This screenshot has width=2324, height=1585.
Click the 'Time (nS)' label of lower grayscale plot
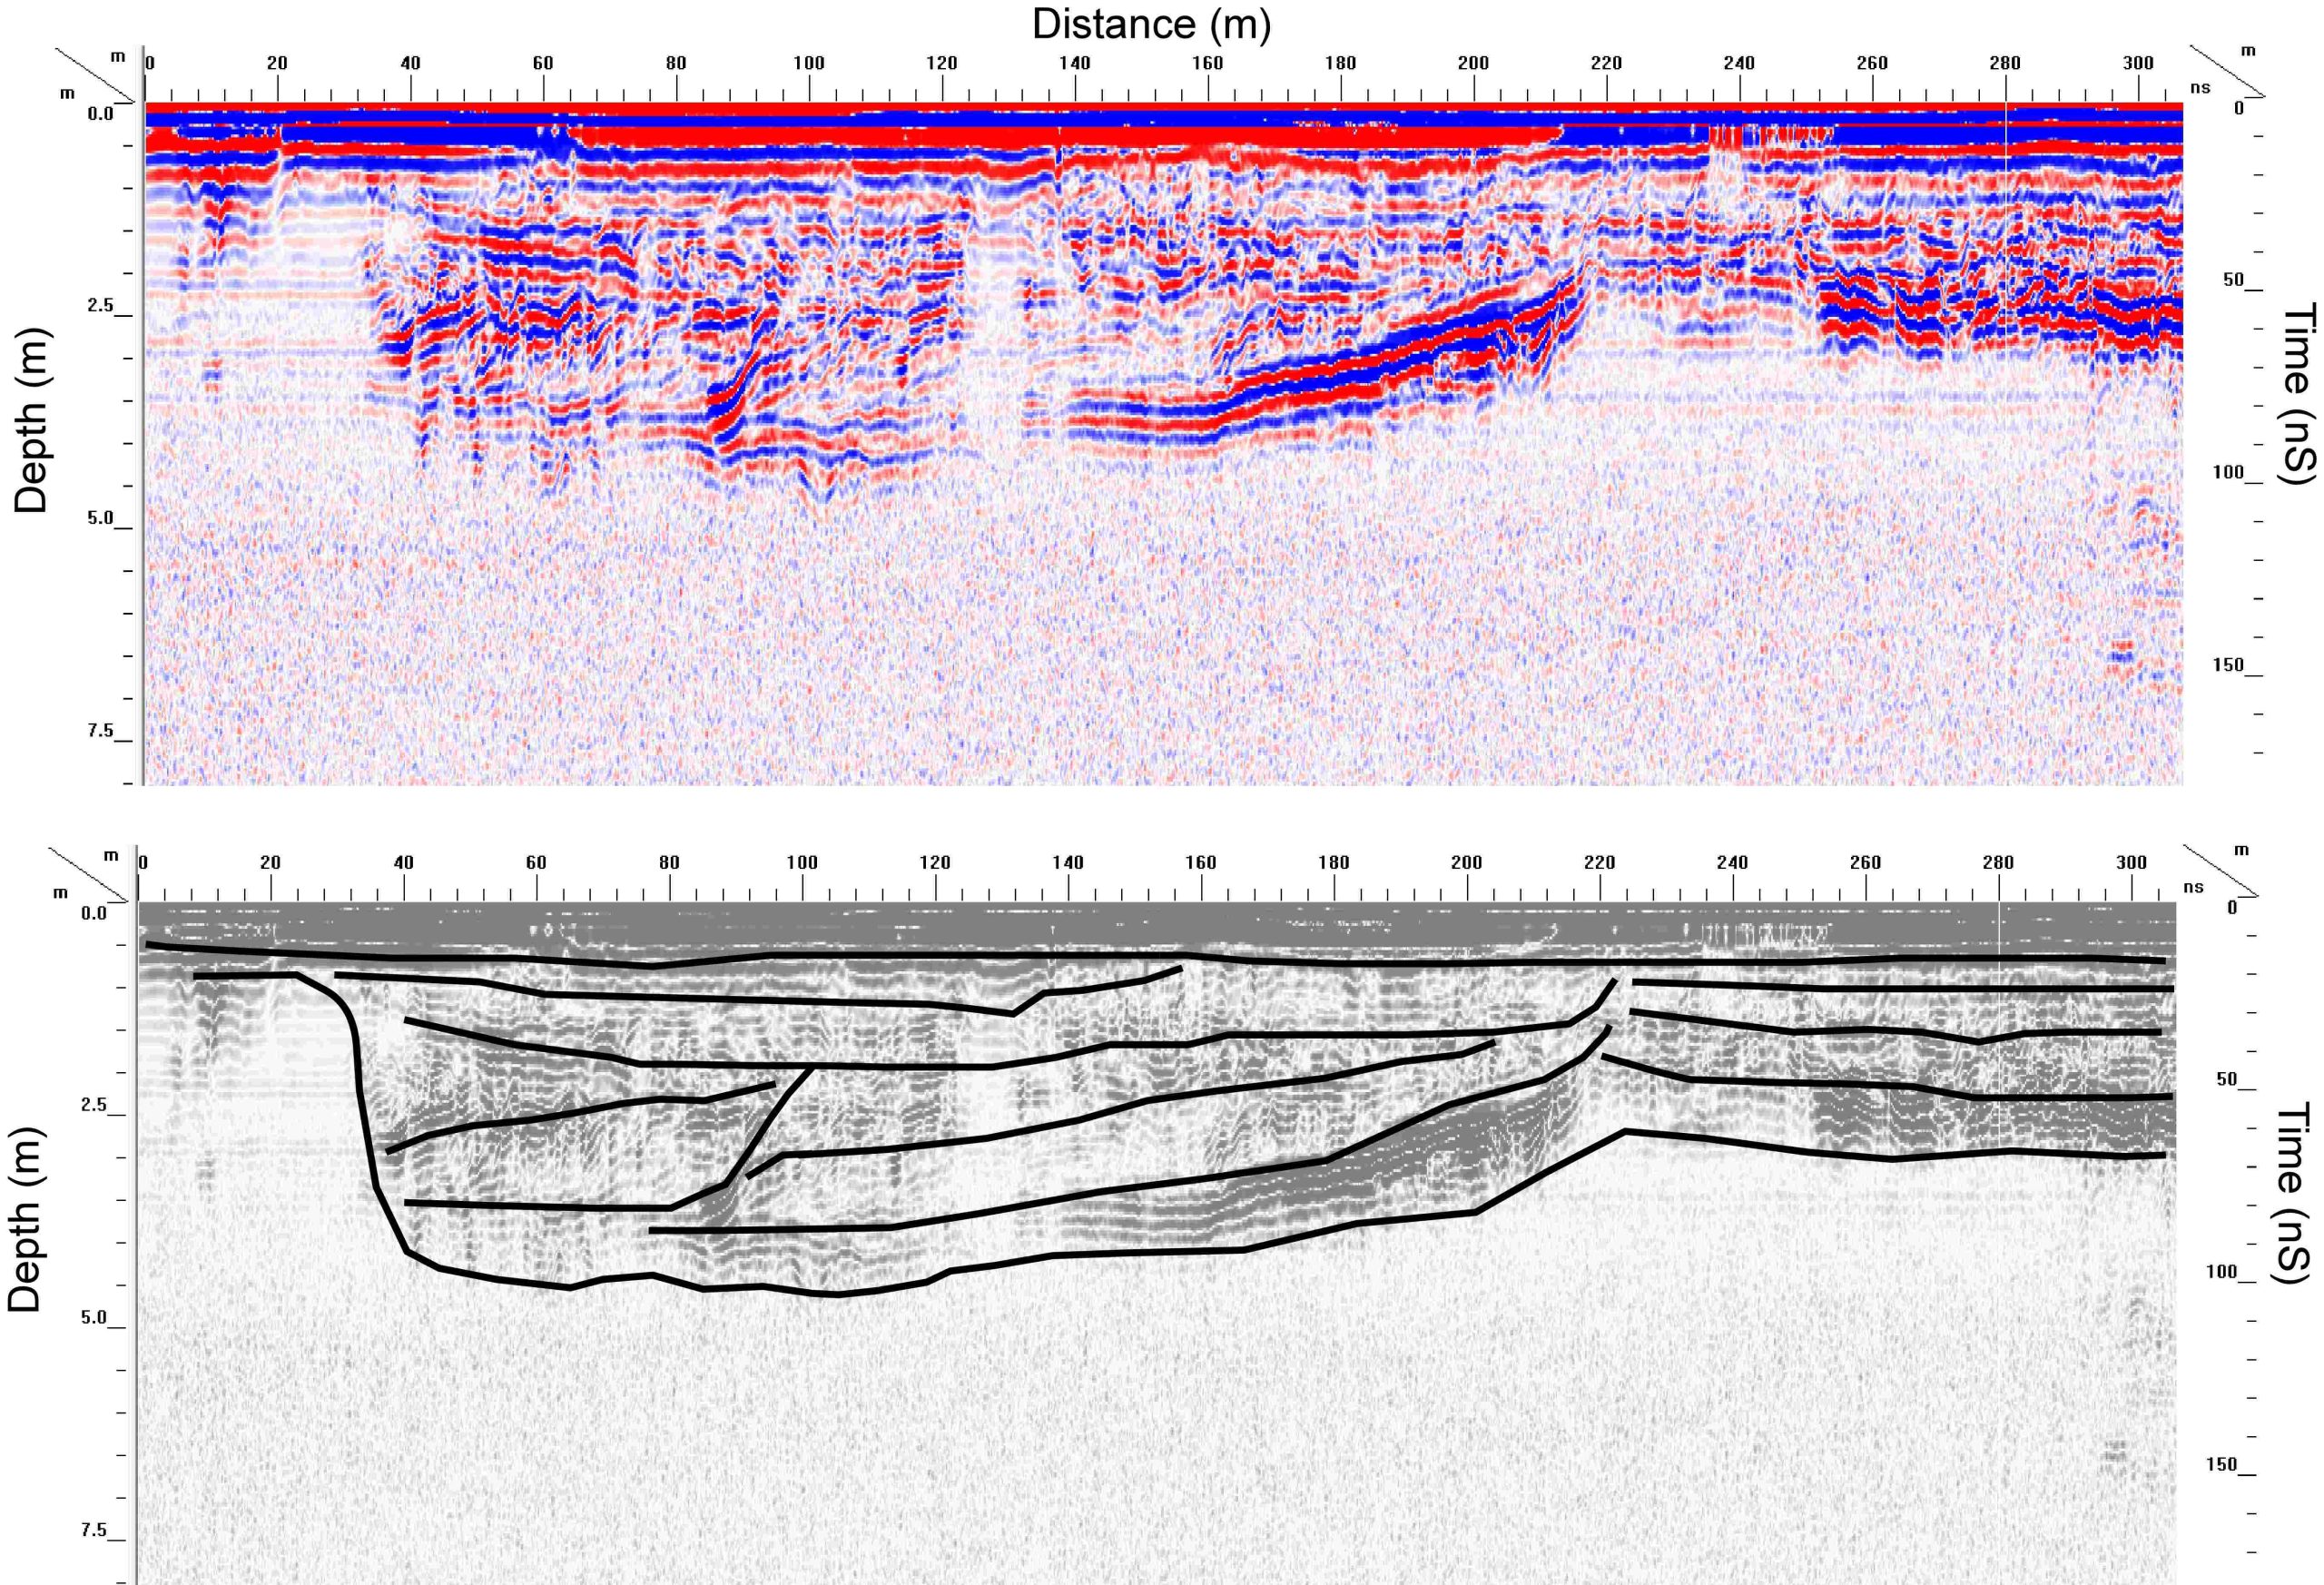click(2292, 1192)
